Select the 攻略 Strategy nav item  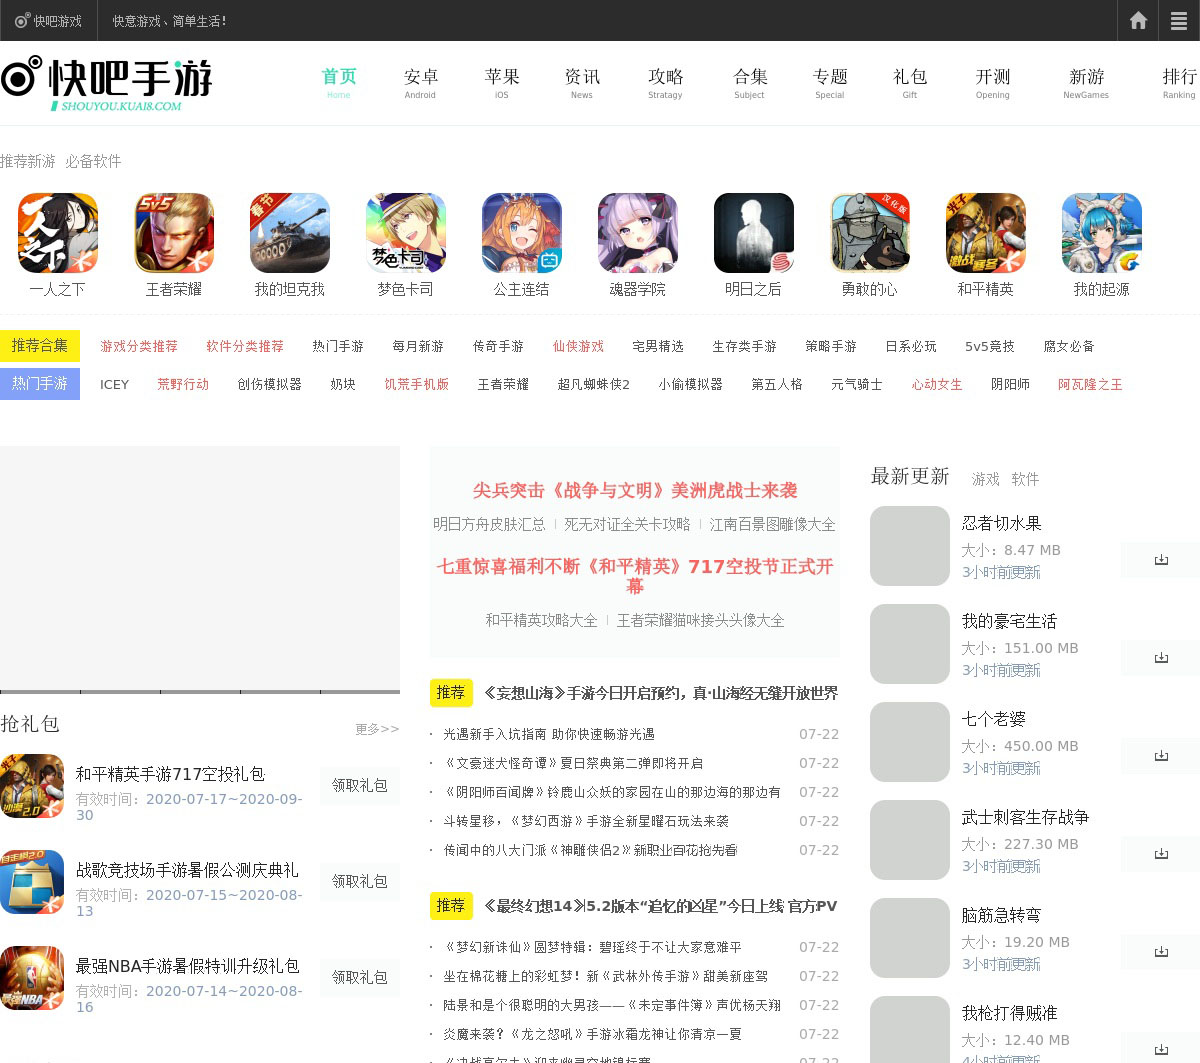665,82
